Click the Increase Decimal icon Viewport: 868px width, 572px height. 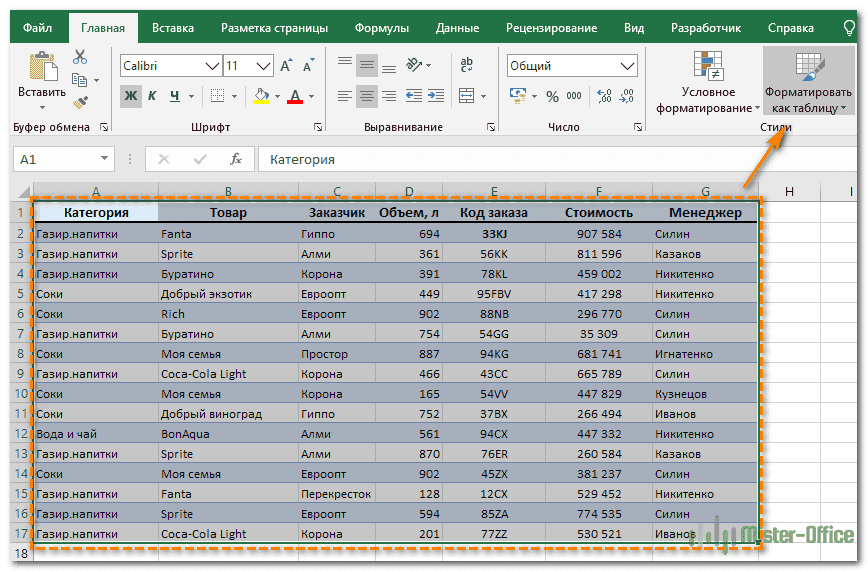(x=603, y=96)
